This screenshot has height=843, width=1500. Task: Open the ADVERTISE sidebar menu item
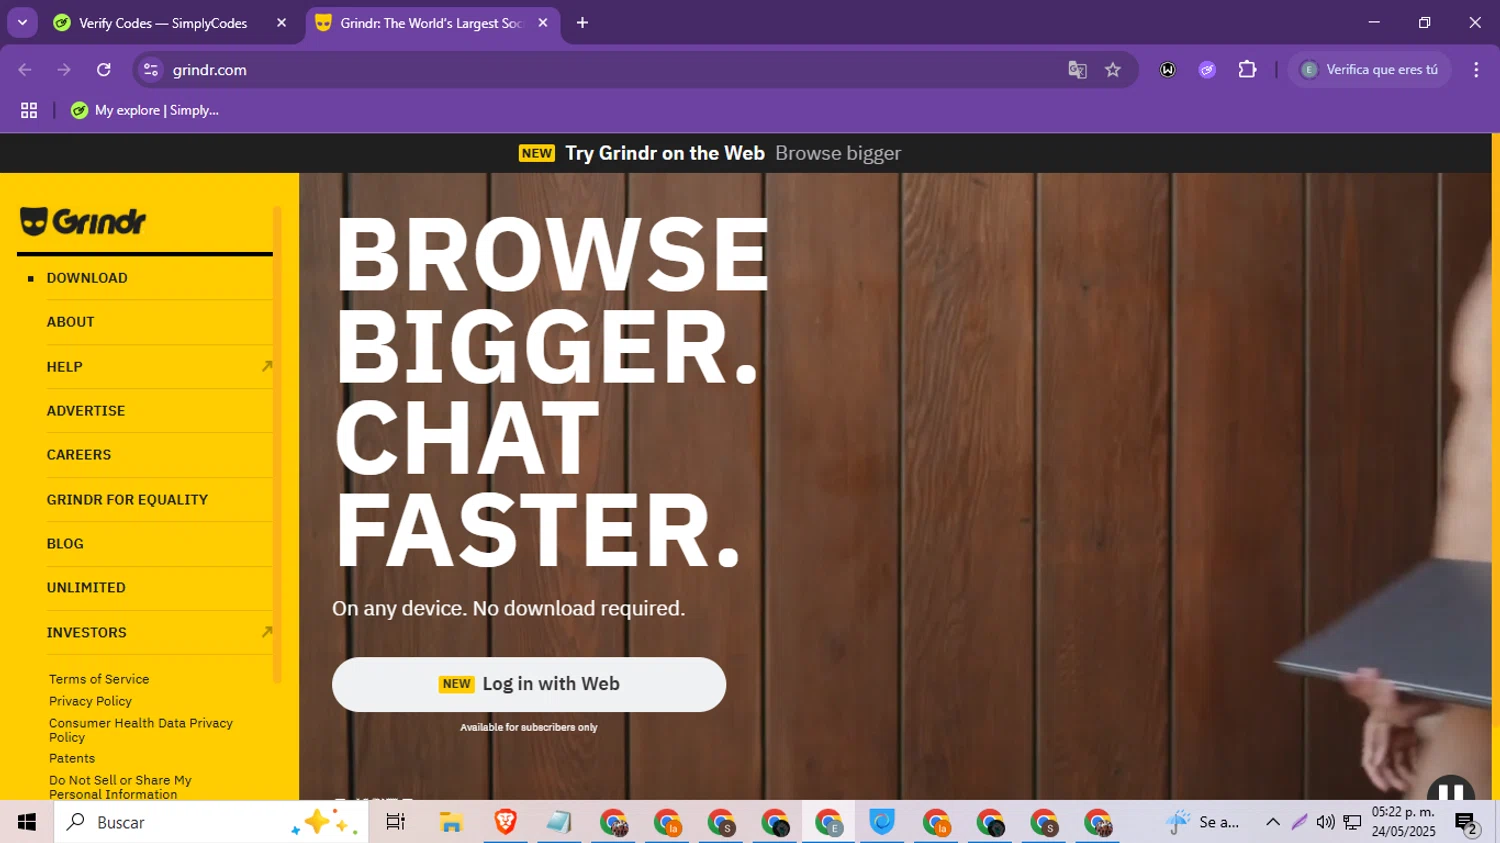pos(86,411)
